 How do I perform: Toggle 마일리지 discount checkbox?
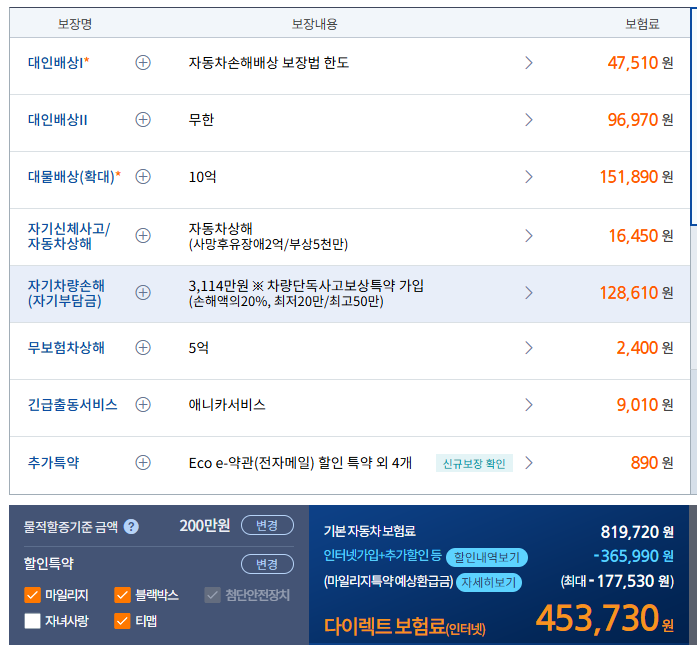(x=32, y=595)
